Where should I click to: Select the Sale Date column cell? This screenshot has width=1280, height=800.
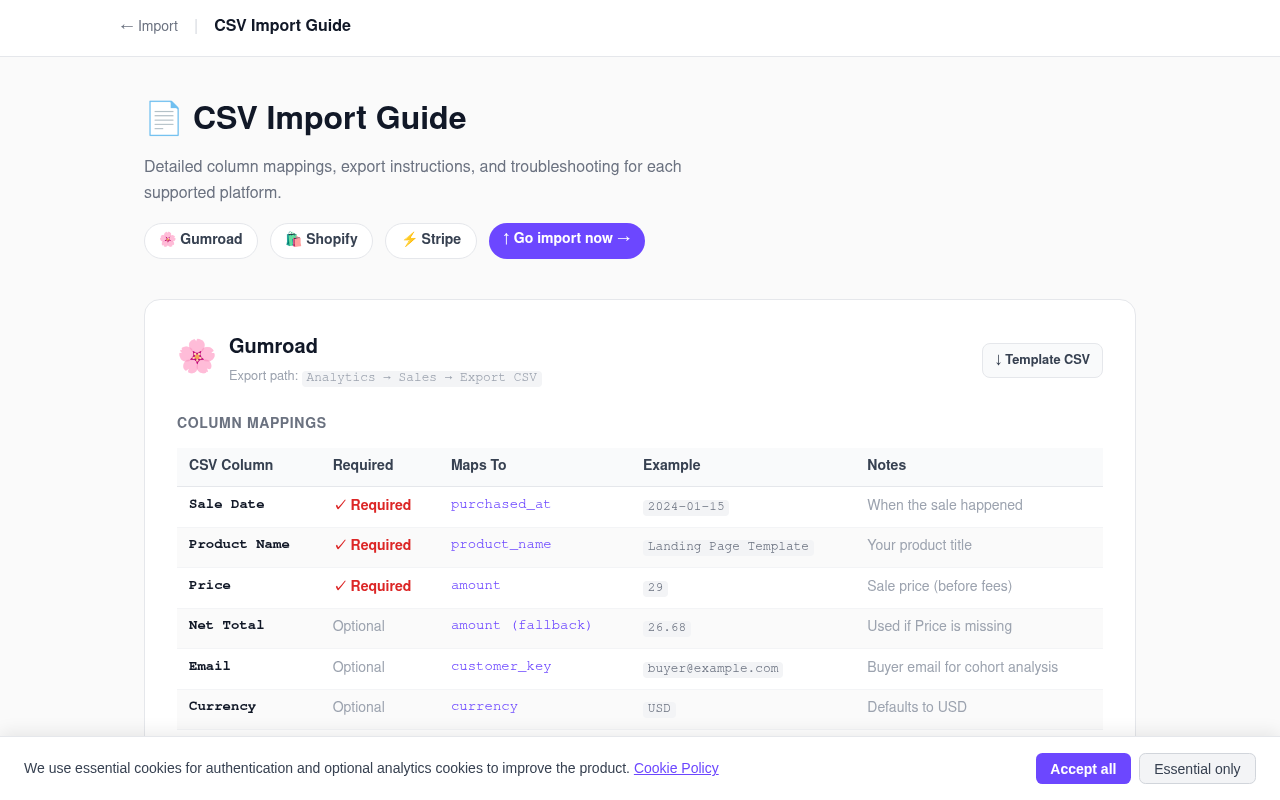[227, 505]
